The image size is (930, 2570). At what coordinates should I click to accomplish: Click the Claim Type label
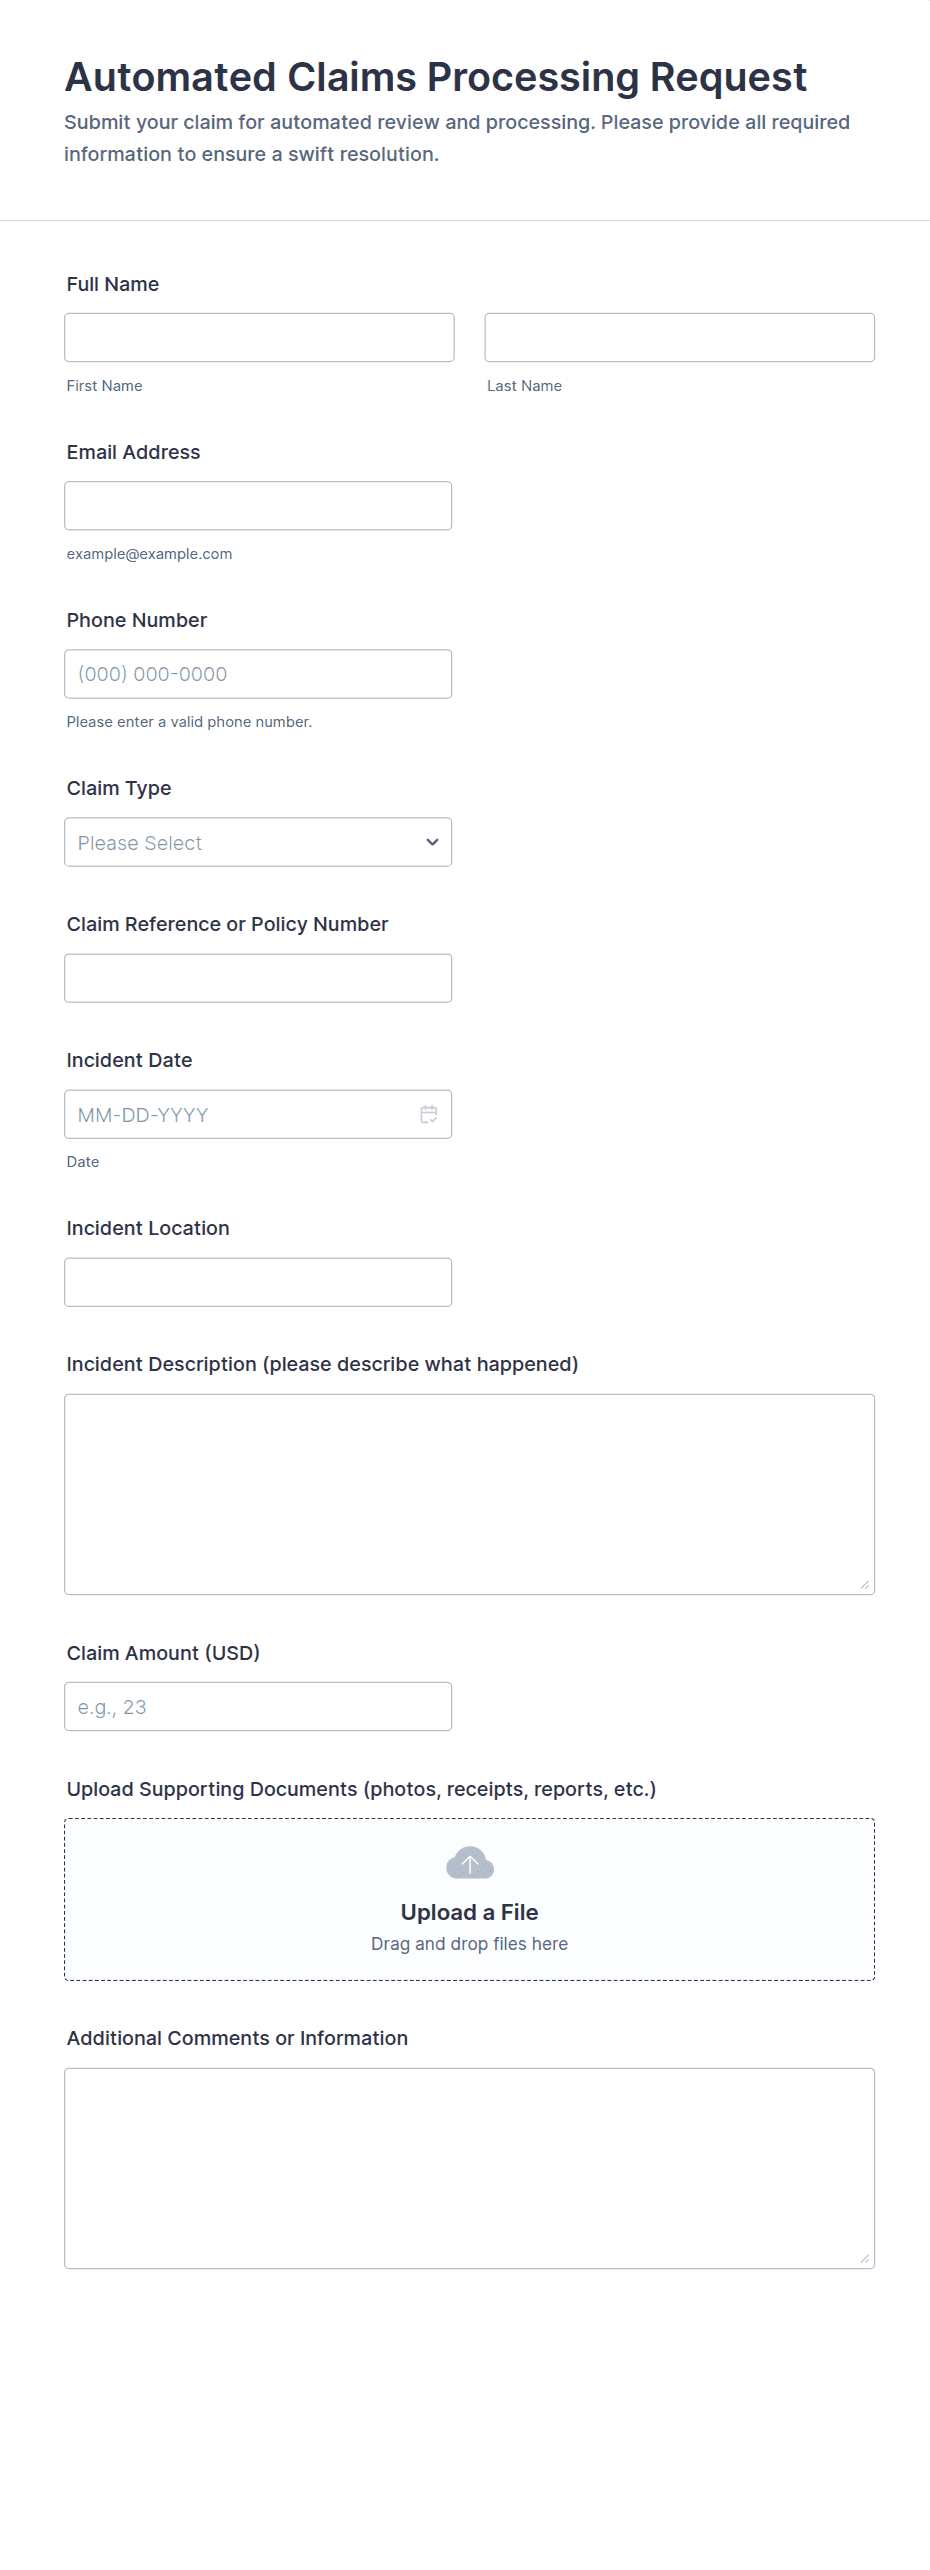119,788
